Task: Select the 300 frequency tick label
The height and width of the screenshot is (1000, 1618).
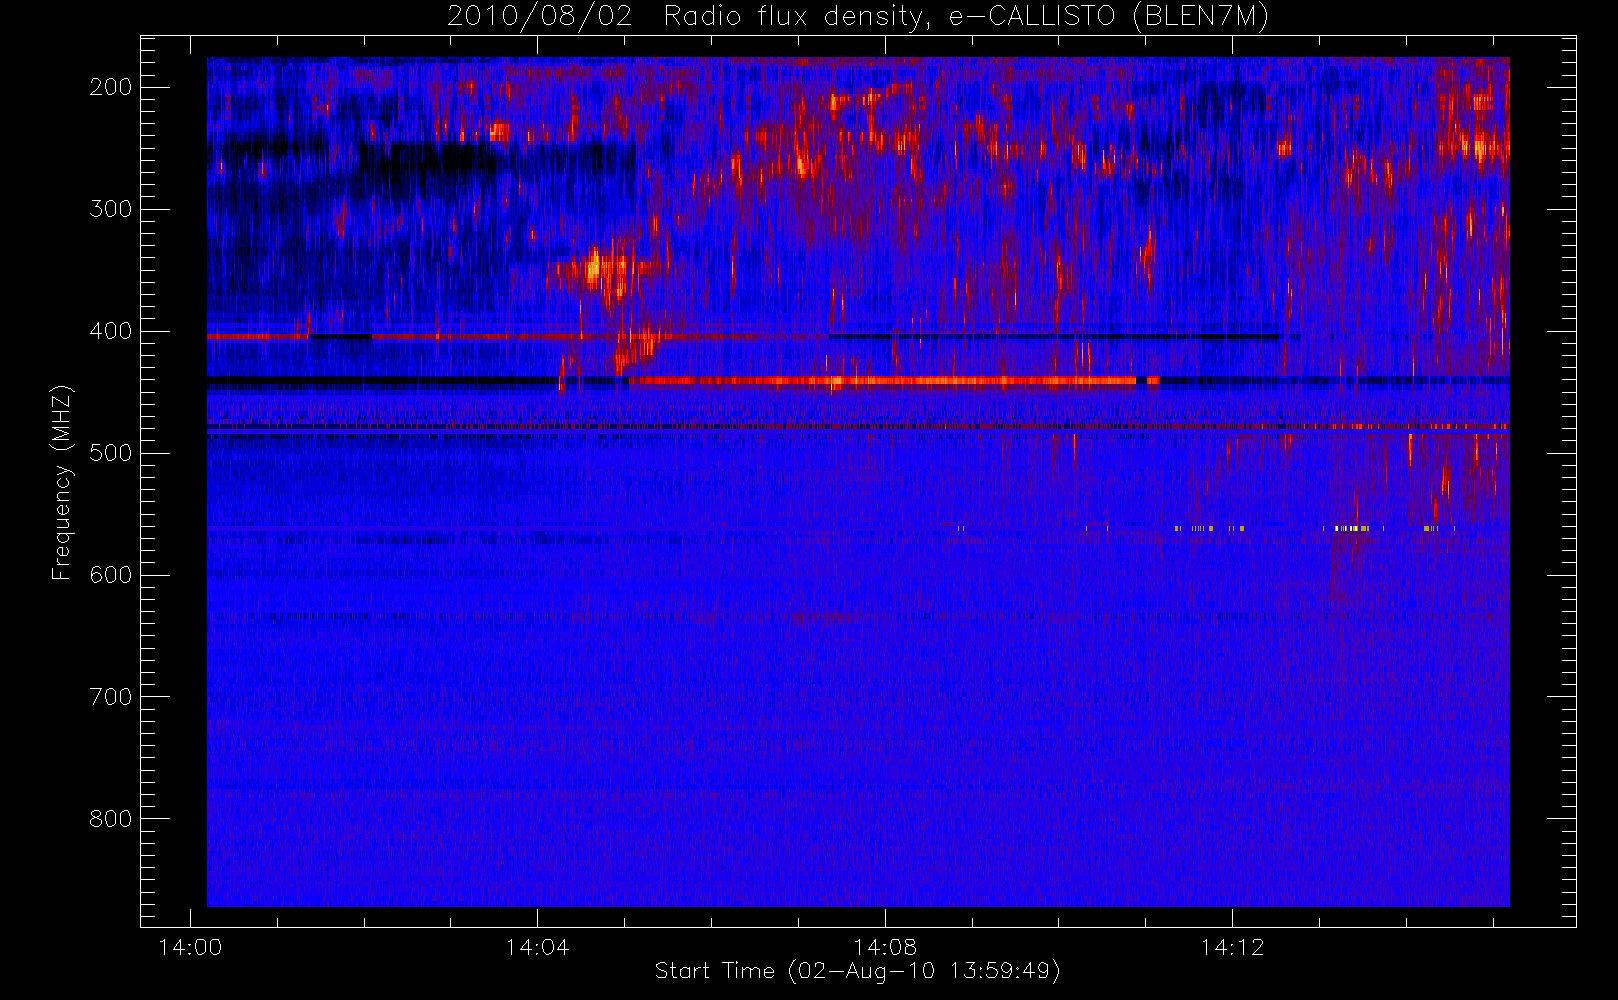Action: point(111,209)
